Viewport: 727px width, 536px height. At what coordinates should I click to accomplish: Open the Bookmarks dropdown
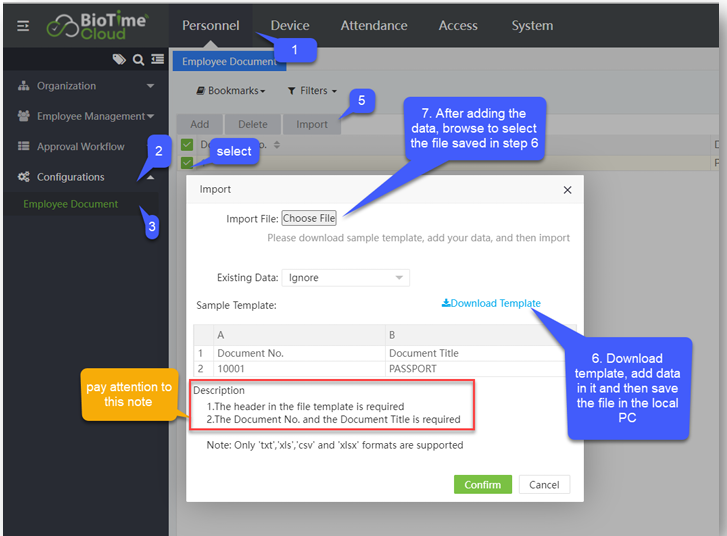231,91
